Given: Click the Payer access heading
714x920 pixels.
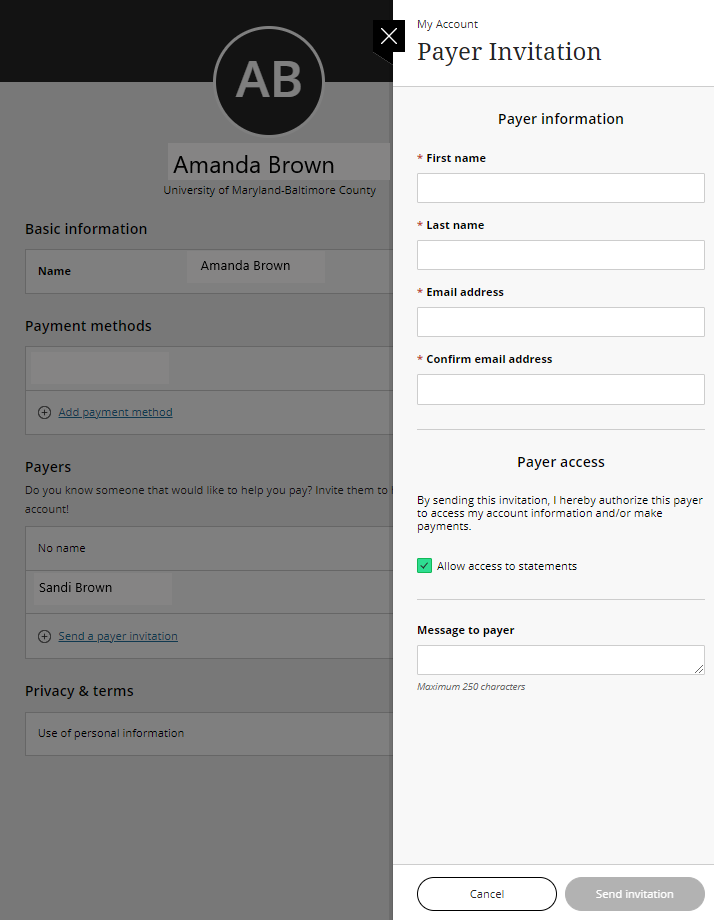Looking at the screenshot, I should coord(560,462).
